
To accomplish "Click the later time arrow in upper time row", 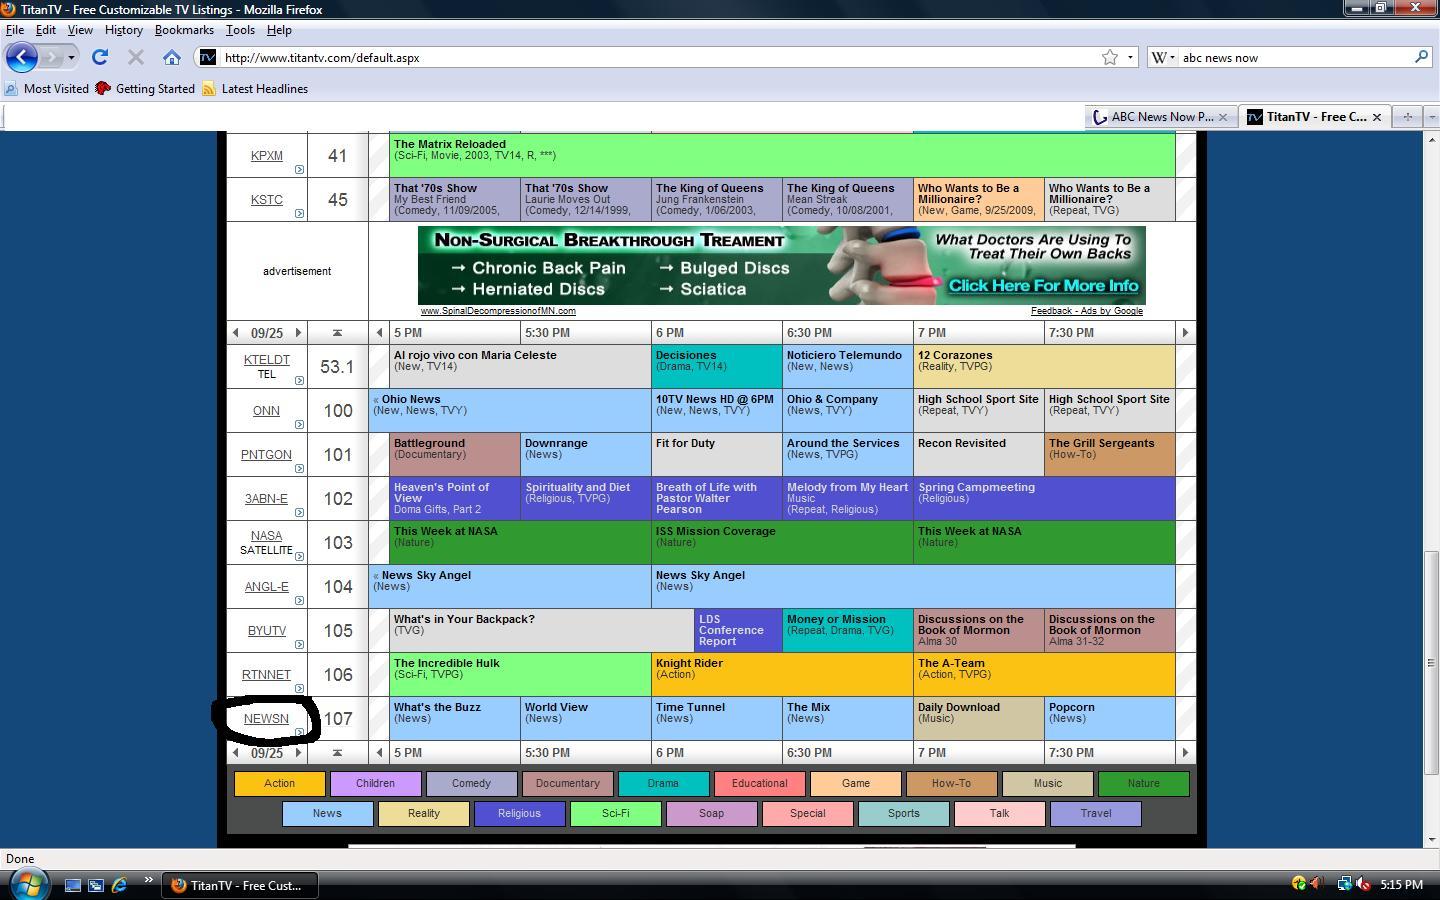I will 1185,333.
